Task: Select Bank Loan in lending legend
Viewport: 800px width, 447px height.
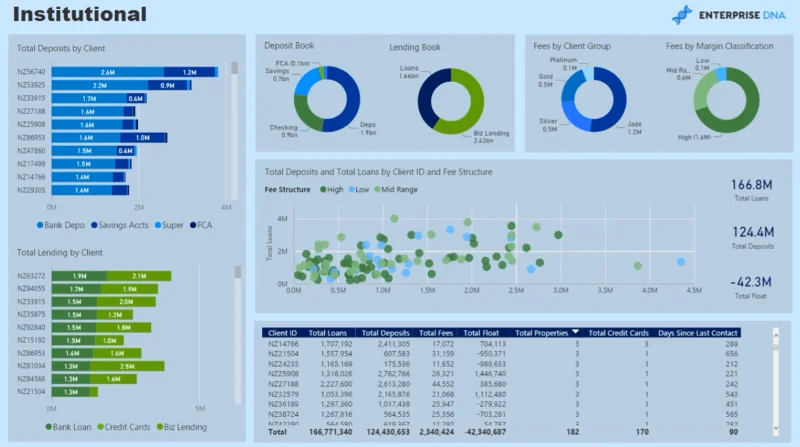Action: [68, 427]
